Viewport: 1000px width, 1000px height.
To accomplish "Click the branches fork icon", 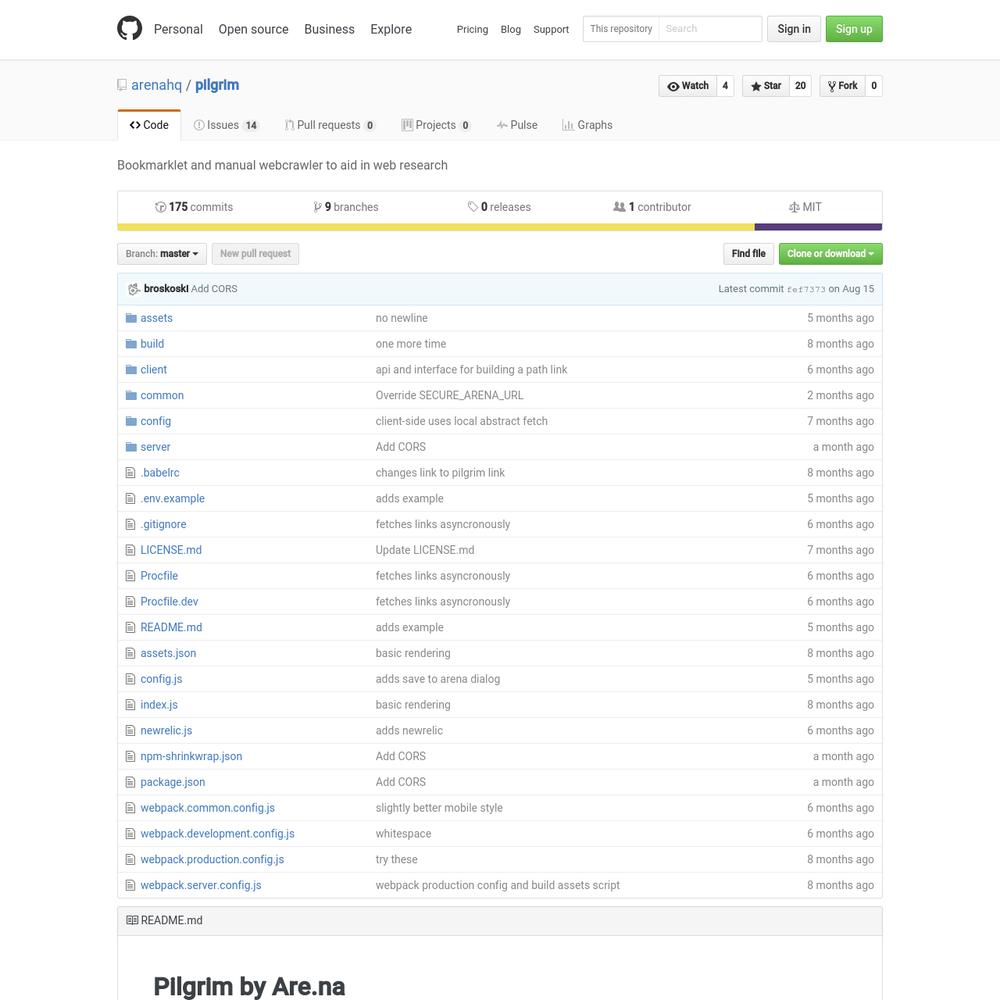I will click(317, 207).
